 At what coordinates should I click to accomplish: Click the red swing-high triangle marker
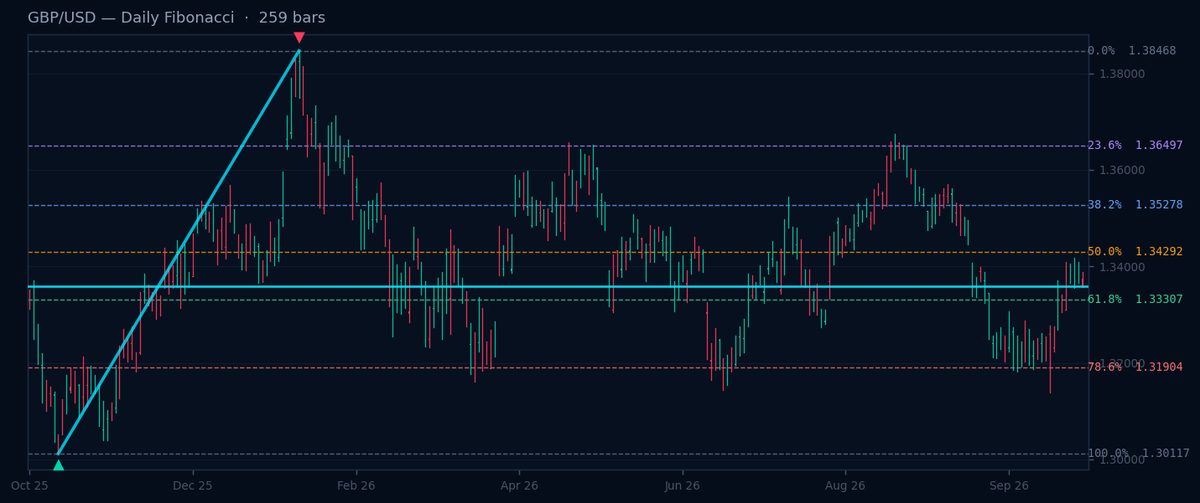pyautogui.click(x=299, y=38)
